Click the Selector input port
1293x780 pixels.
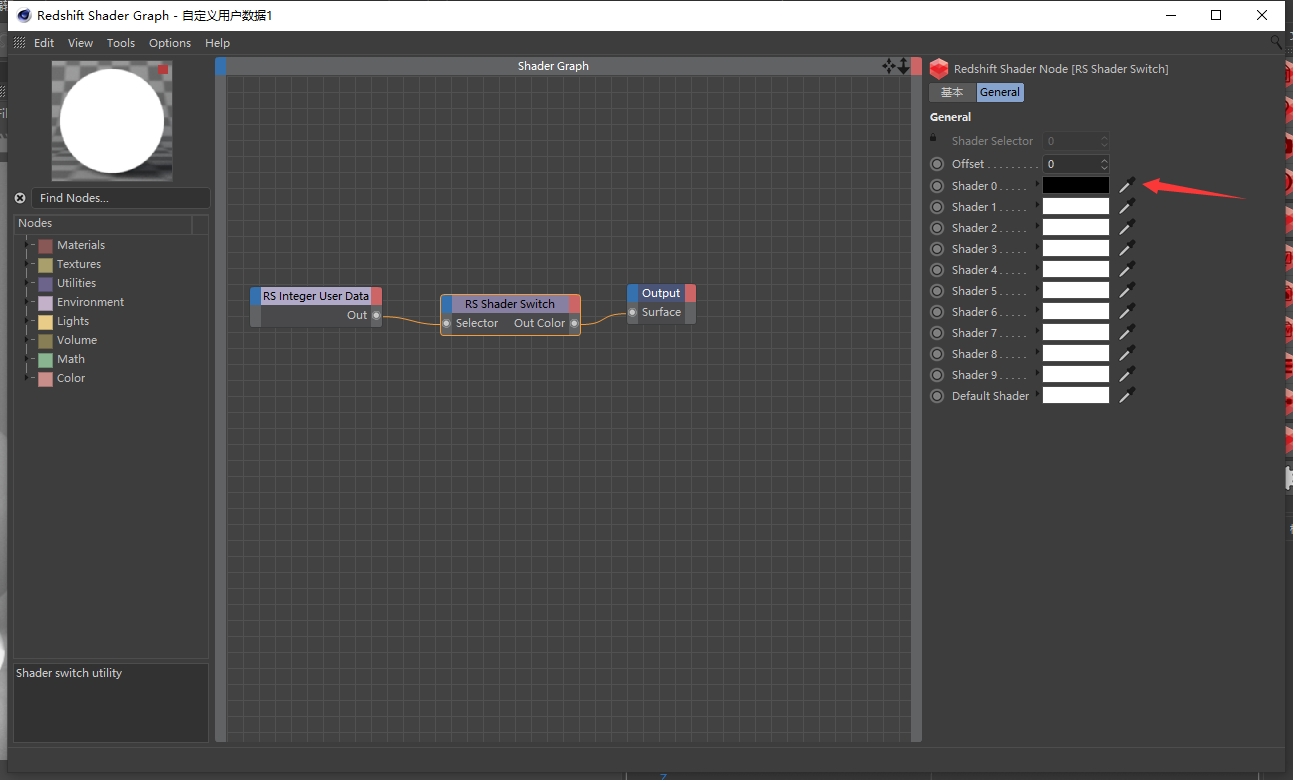pos(447,323)
